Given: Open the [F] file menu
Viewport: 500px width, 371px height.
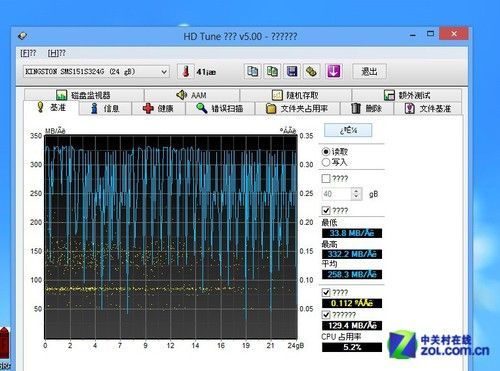Looking at the screenshot, I should tap(28, 53).
